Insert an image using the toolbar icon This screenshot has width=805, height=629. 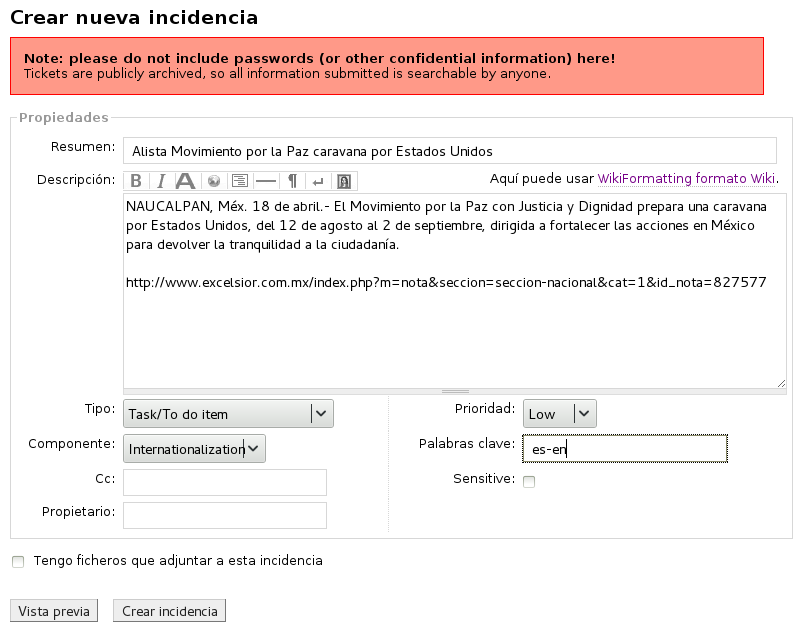pyautogui.click(x=344, y=181)
